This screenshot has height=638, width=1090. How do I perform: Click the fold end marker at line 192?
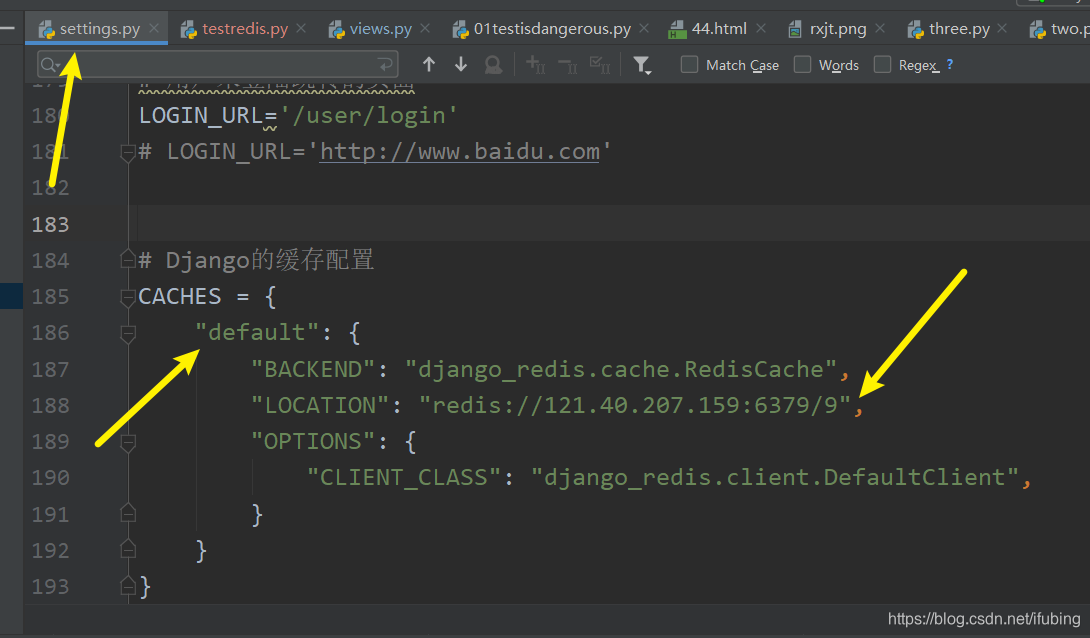coord(128,550)
